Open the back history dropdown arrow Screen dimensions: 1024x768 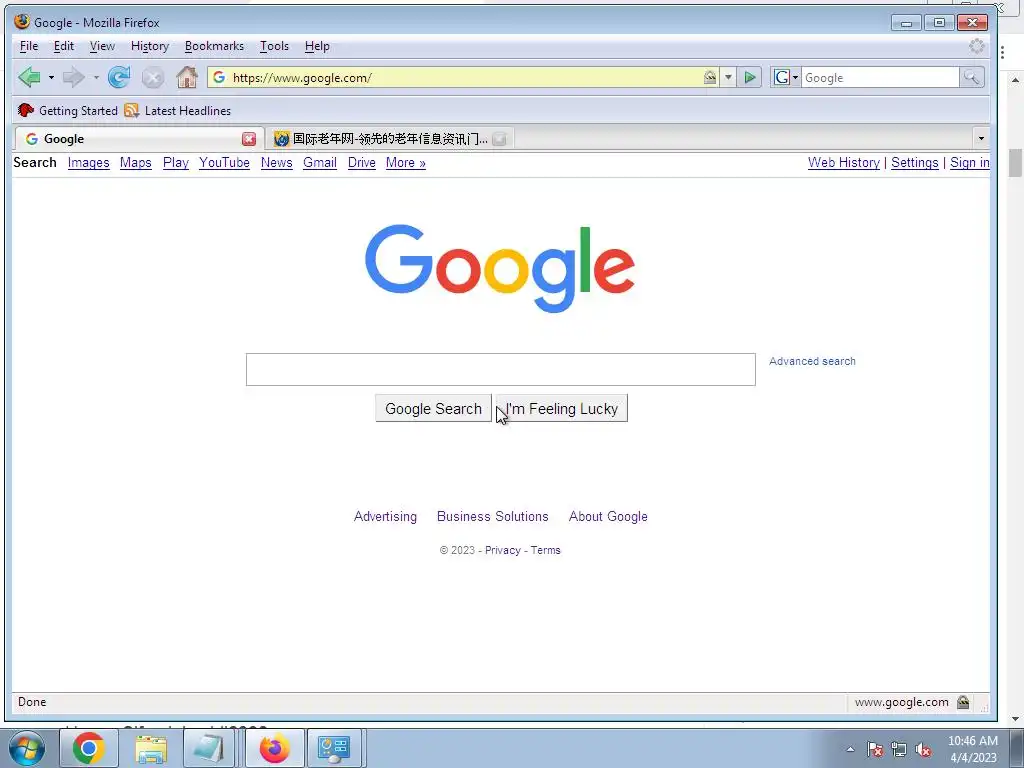(x=51, y=78)
